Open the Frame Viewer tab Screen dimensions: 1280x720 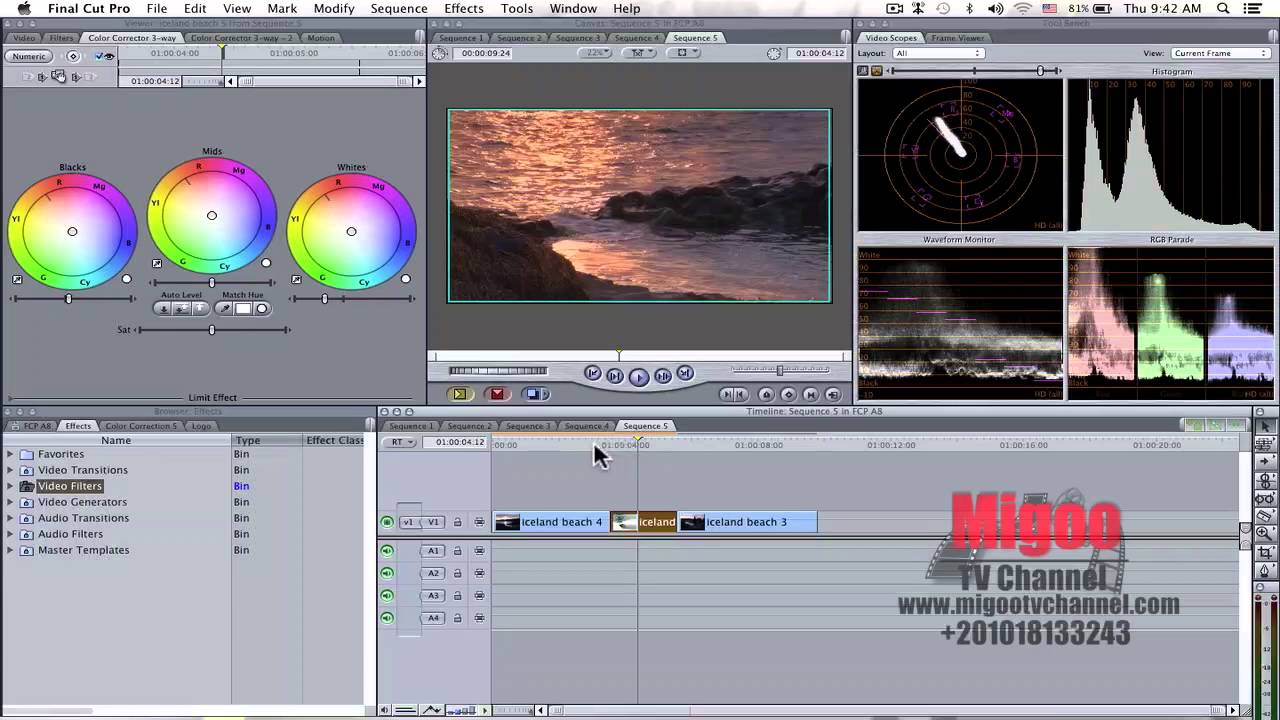tap(957, 38)
